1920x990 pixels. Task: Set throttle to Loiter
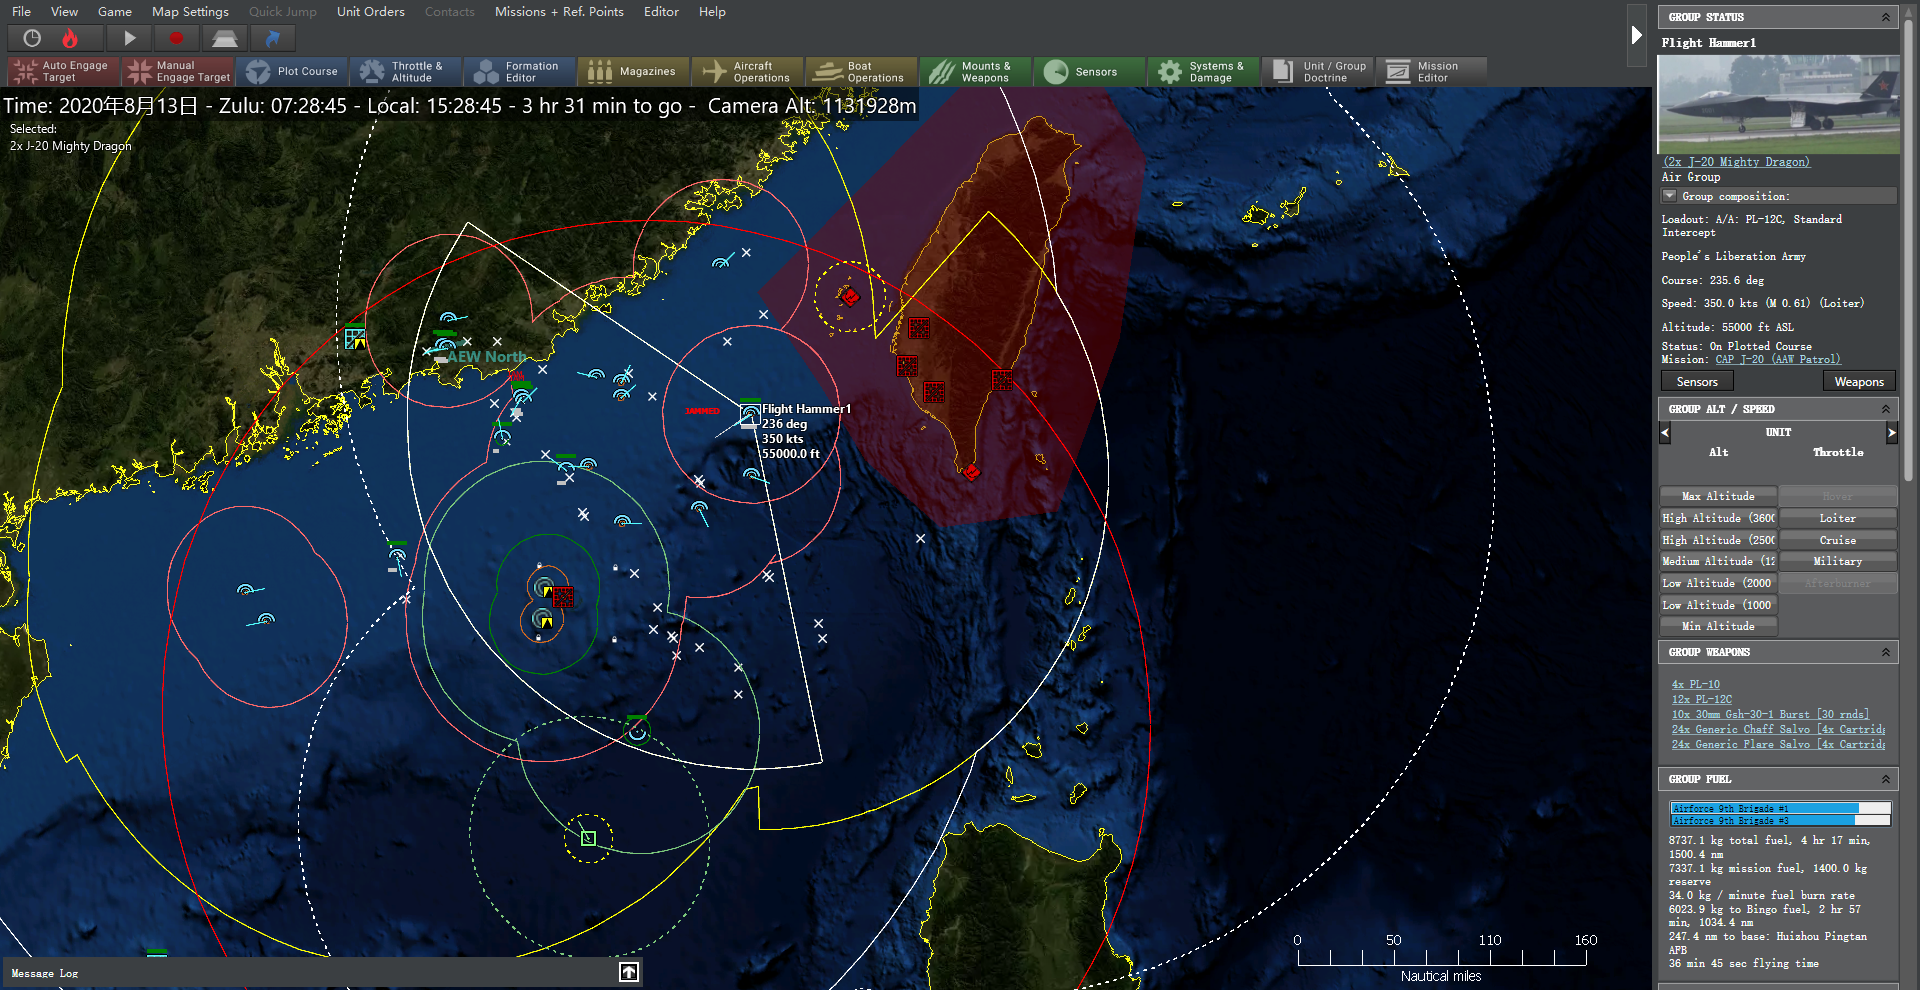(x=1838, y=518)
